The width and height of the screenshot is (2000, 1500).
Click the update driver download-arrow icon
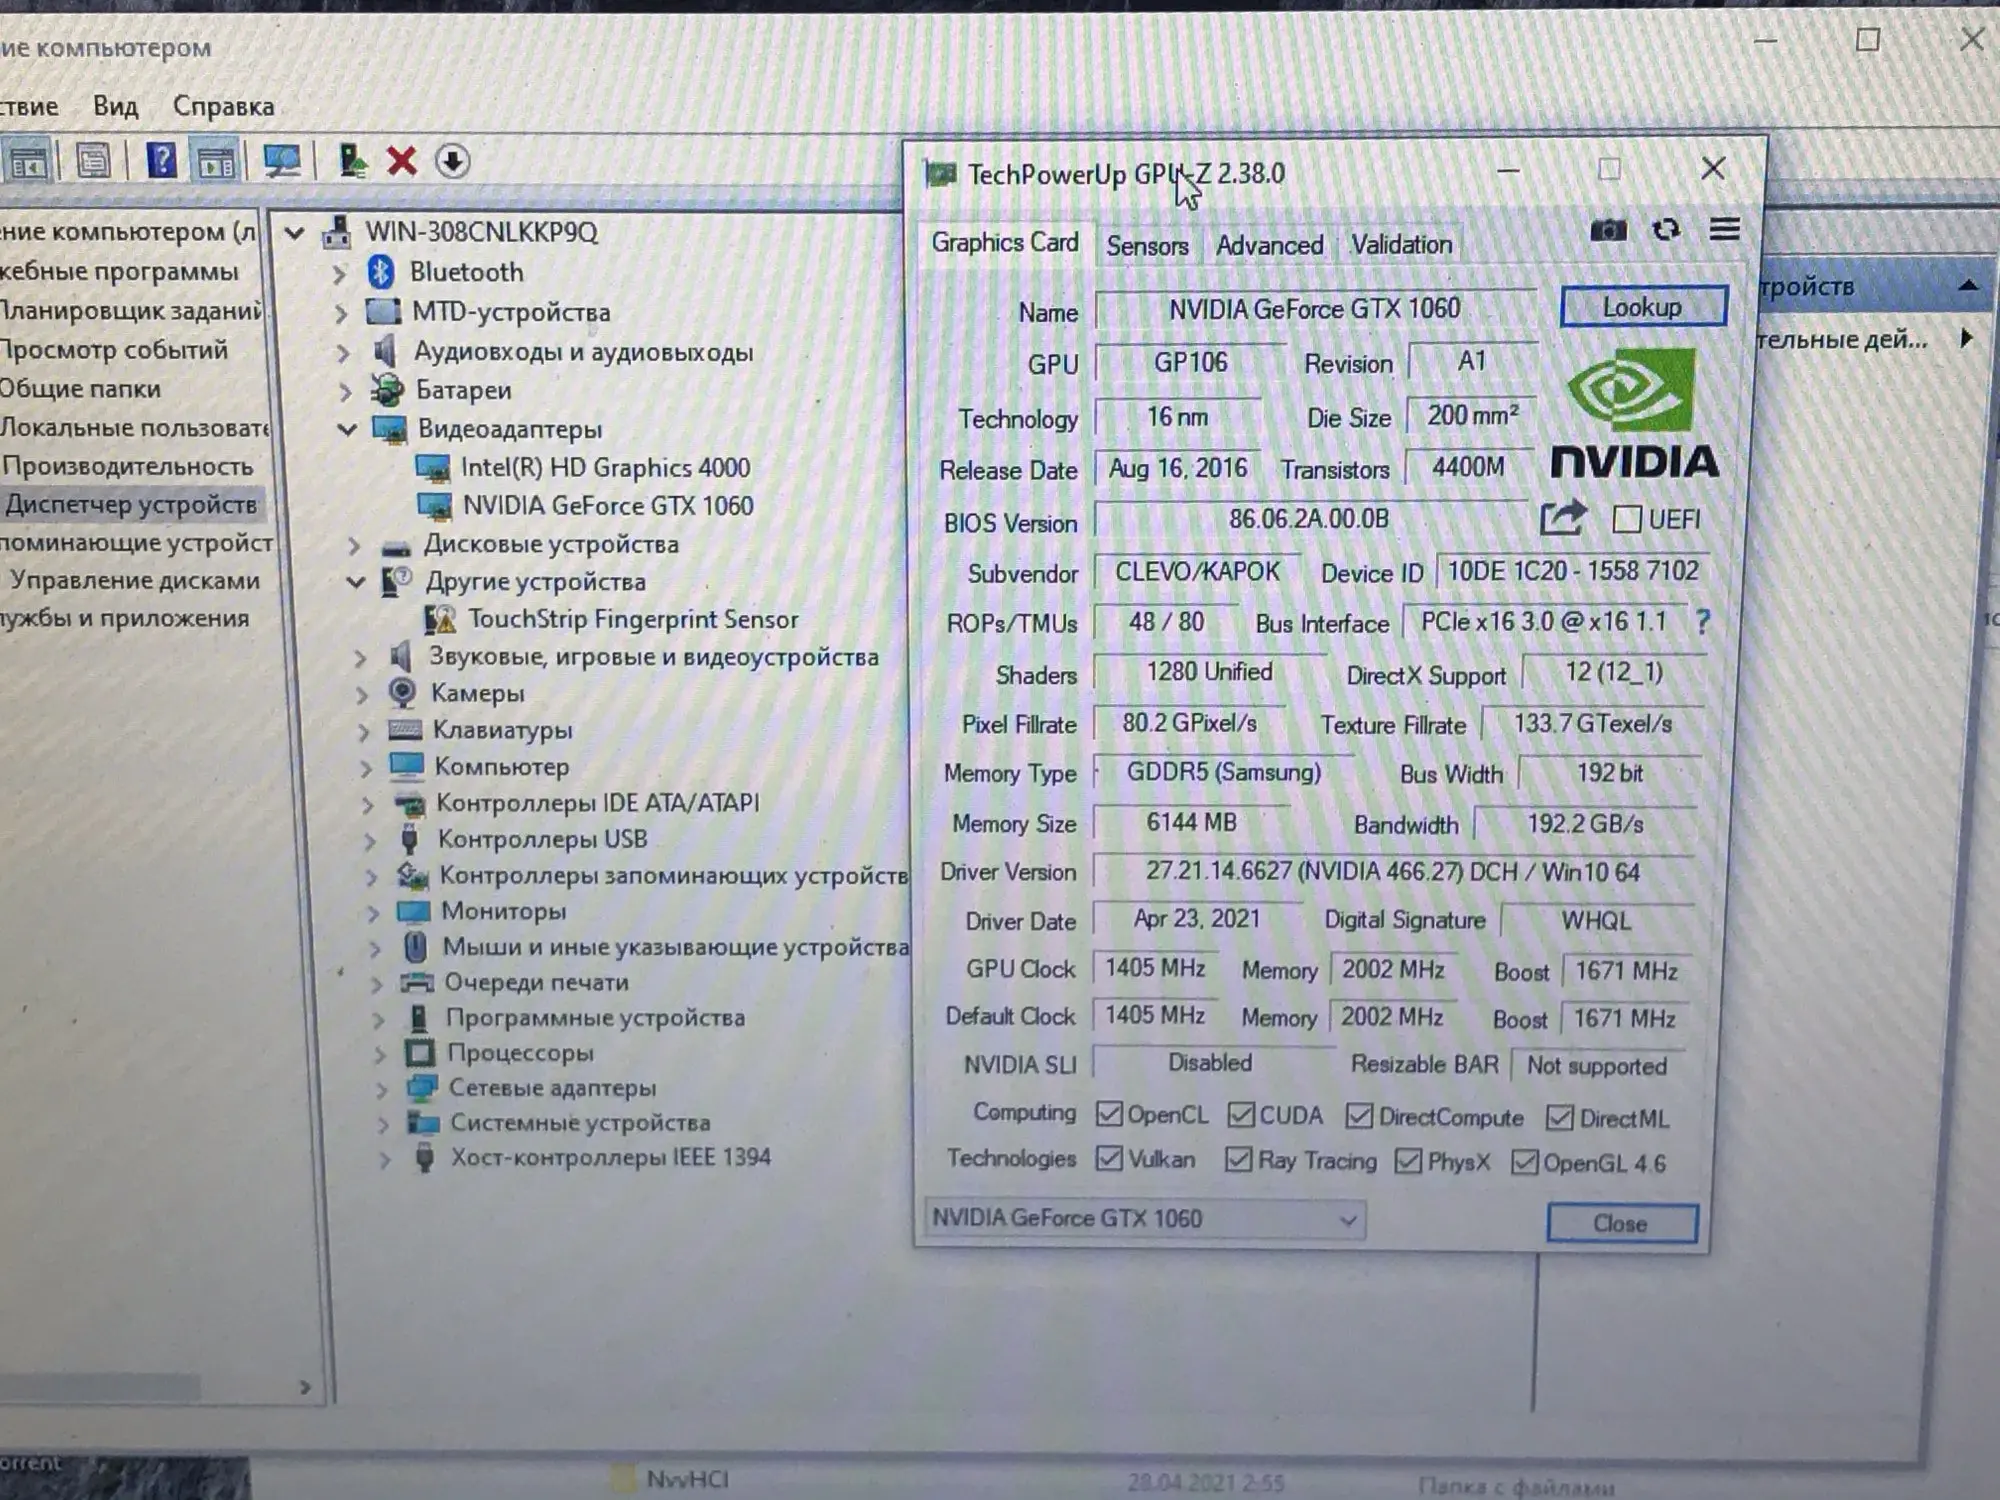tap(452, 161)
